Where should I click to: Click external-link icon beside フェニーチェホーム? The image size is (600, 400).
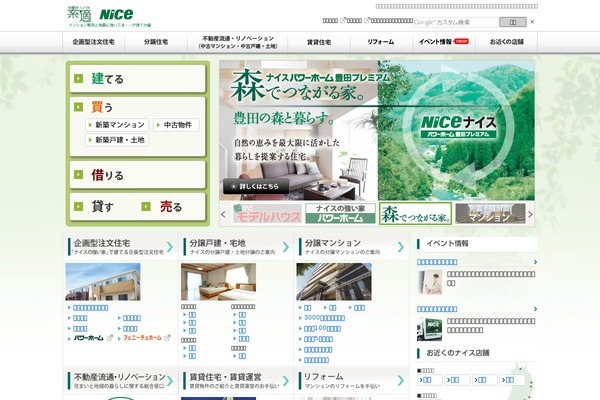167,338
